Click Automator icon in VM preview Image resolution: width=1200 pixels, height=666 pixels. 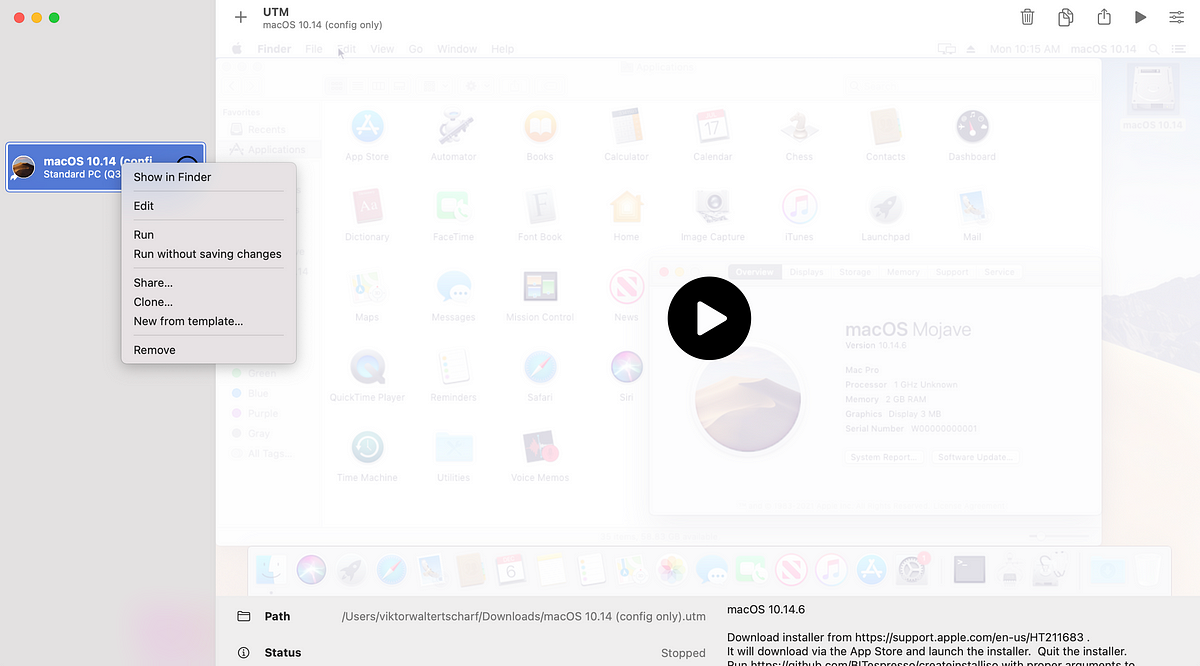pyautogui.click(x=454, y=128)
